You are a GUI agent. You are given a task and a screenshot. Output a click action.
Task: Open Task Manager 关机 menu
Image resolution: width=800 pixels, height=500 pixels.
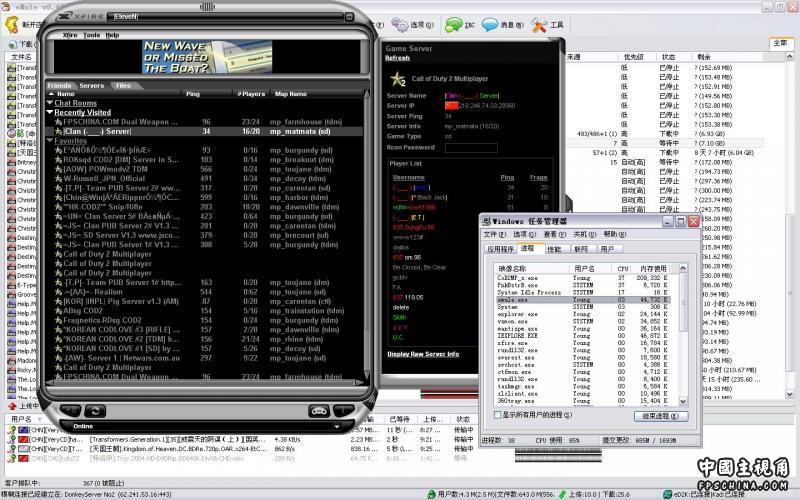(x=585, y=234)
